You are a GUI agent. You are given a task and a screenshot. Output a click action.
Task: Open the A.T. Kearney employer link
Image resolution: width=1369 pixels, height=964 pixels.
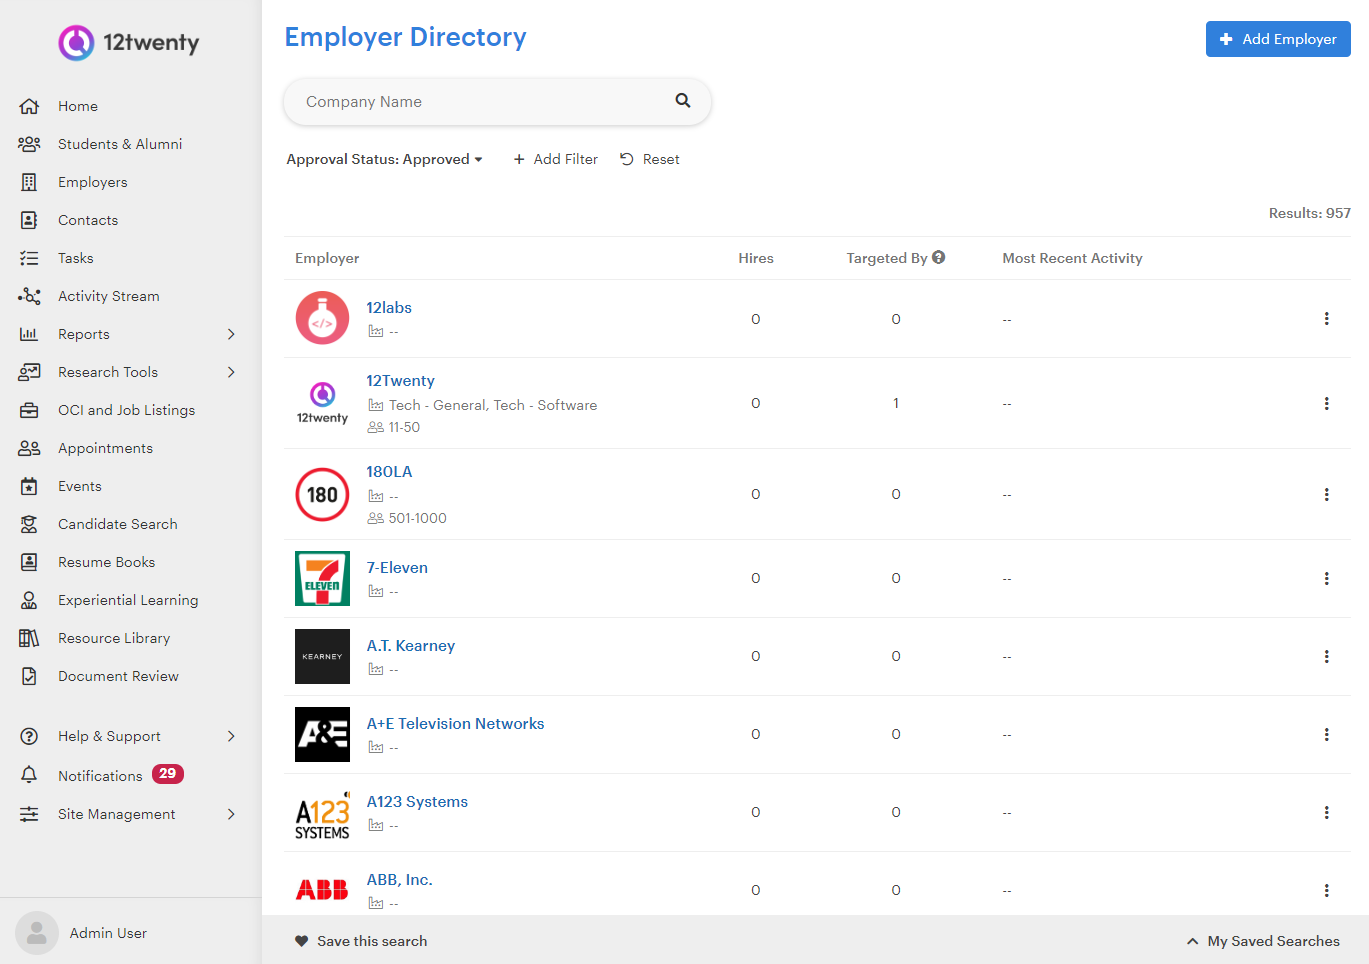(x=411, y=646)
